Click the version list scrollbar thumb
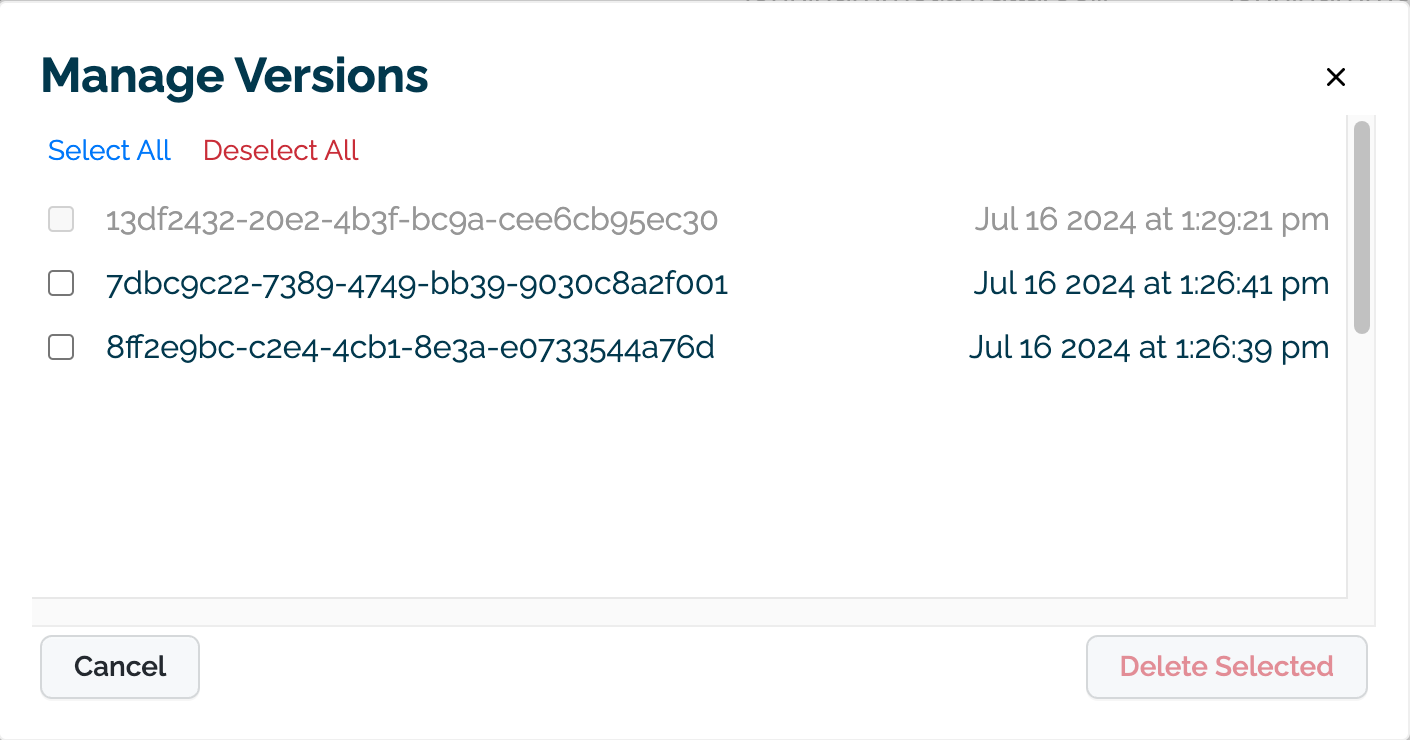The height and width of the screenshot is (740, 1410). pos(1361,226)
